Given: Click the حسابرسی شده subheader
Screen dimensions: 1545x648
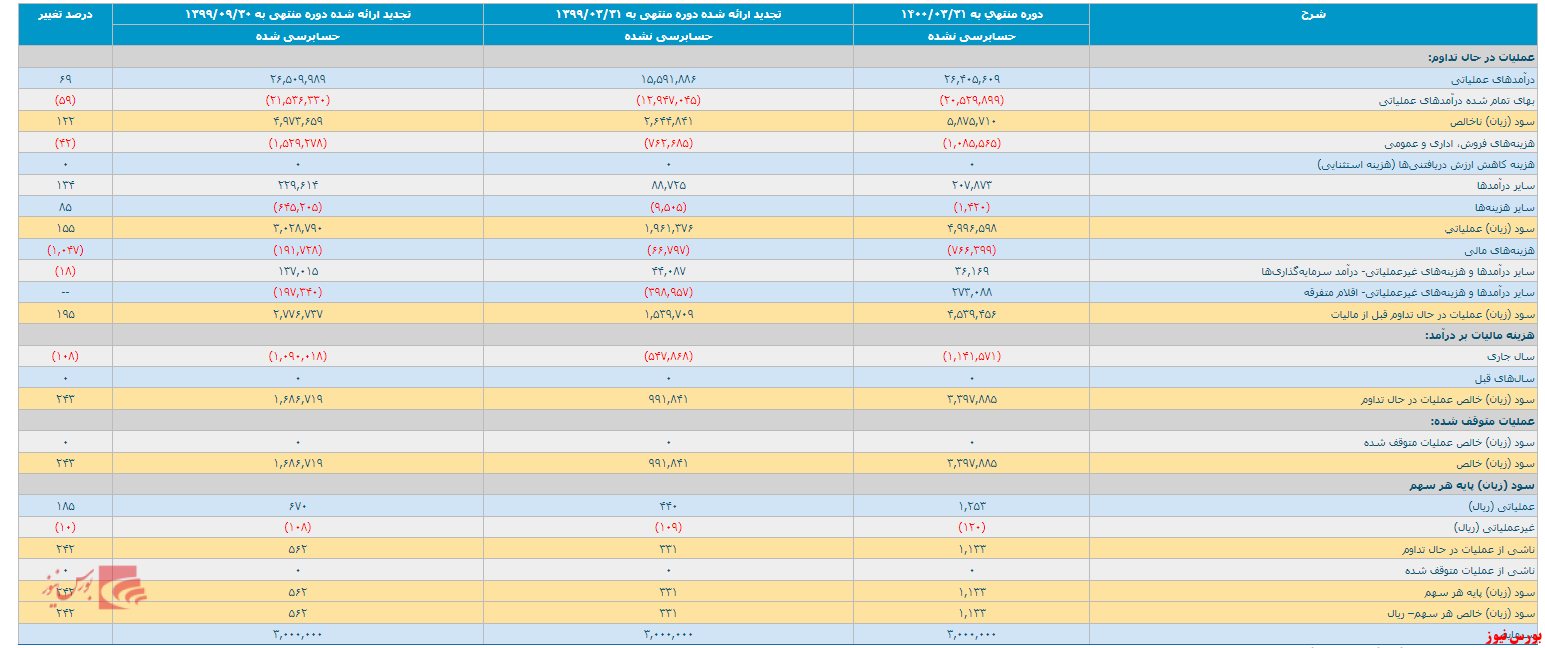Looking at the screenshot, I should (297, 36).
